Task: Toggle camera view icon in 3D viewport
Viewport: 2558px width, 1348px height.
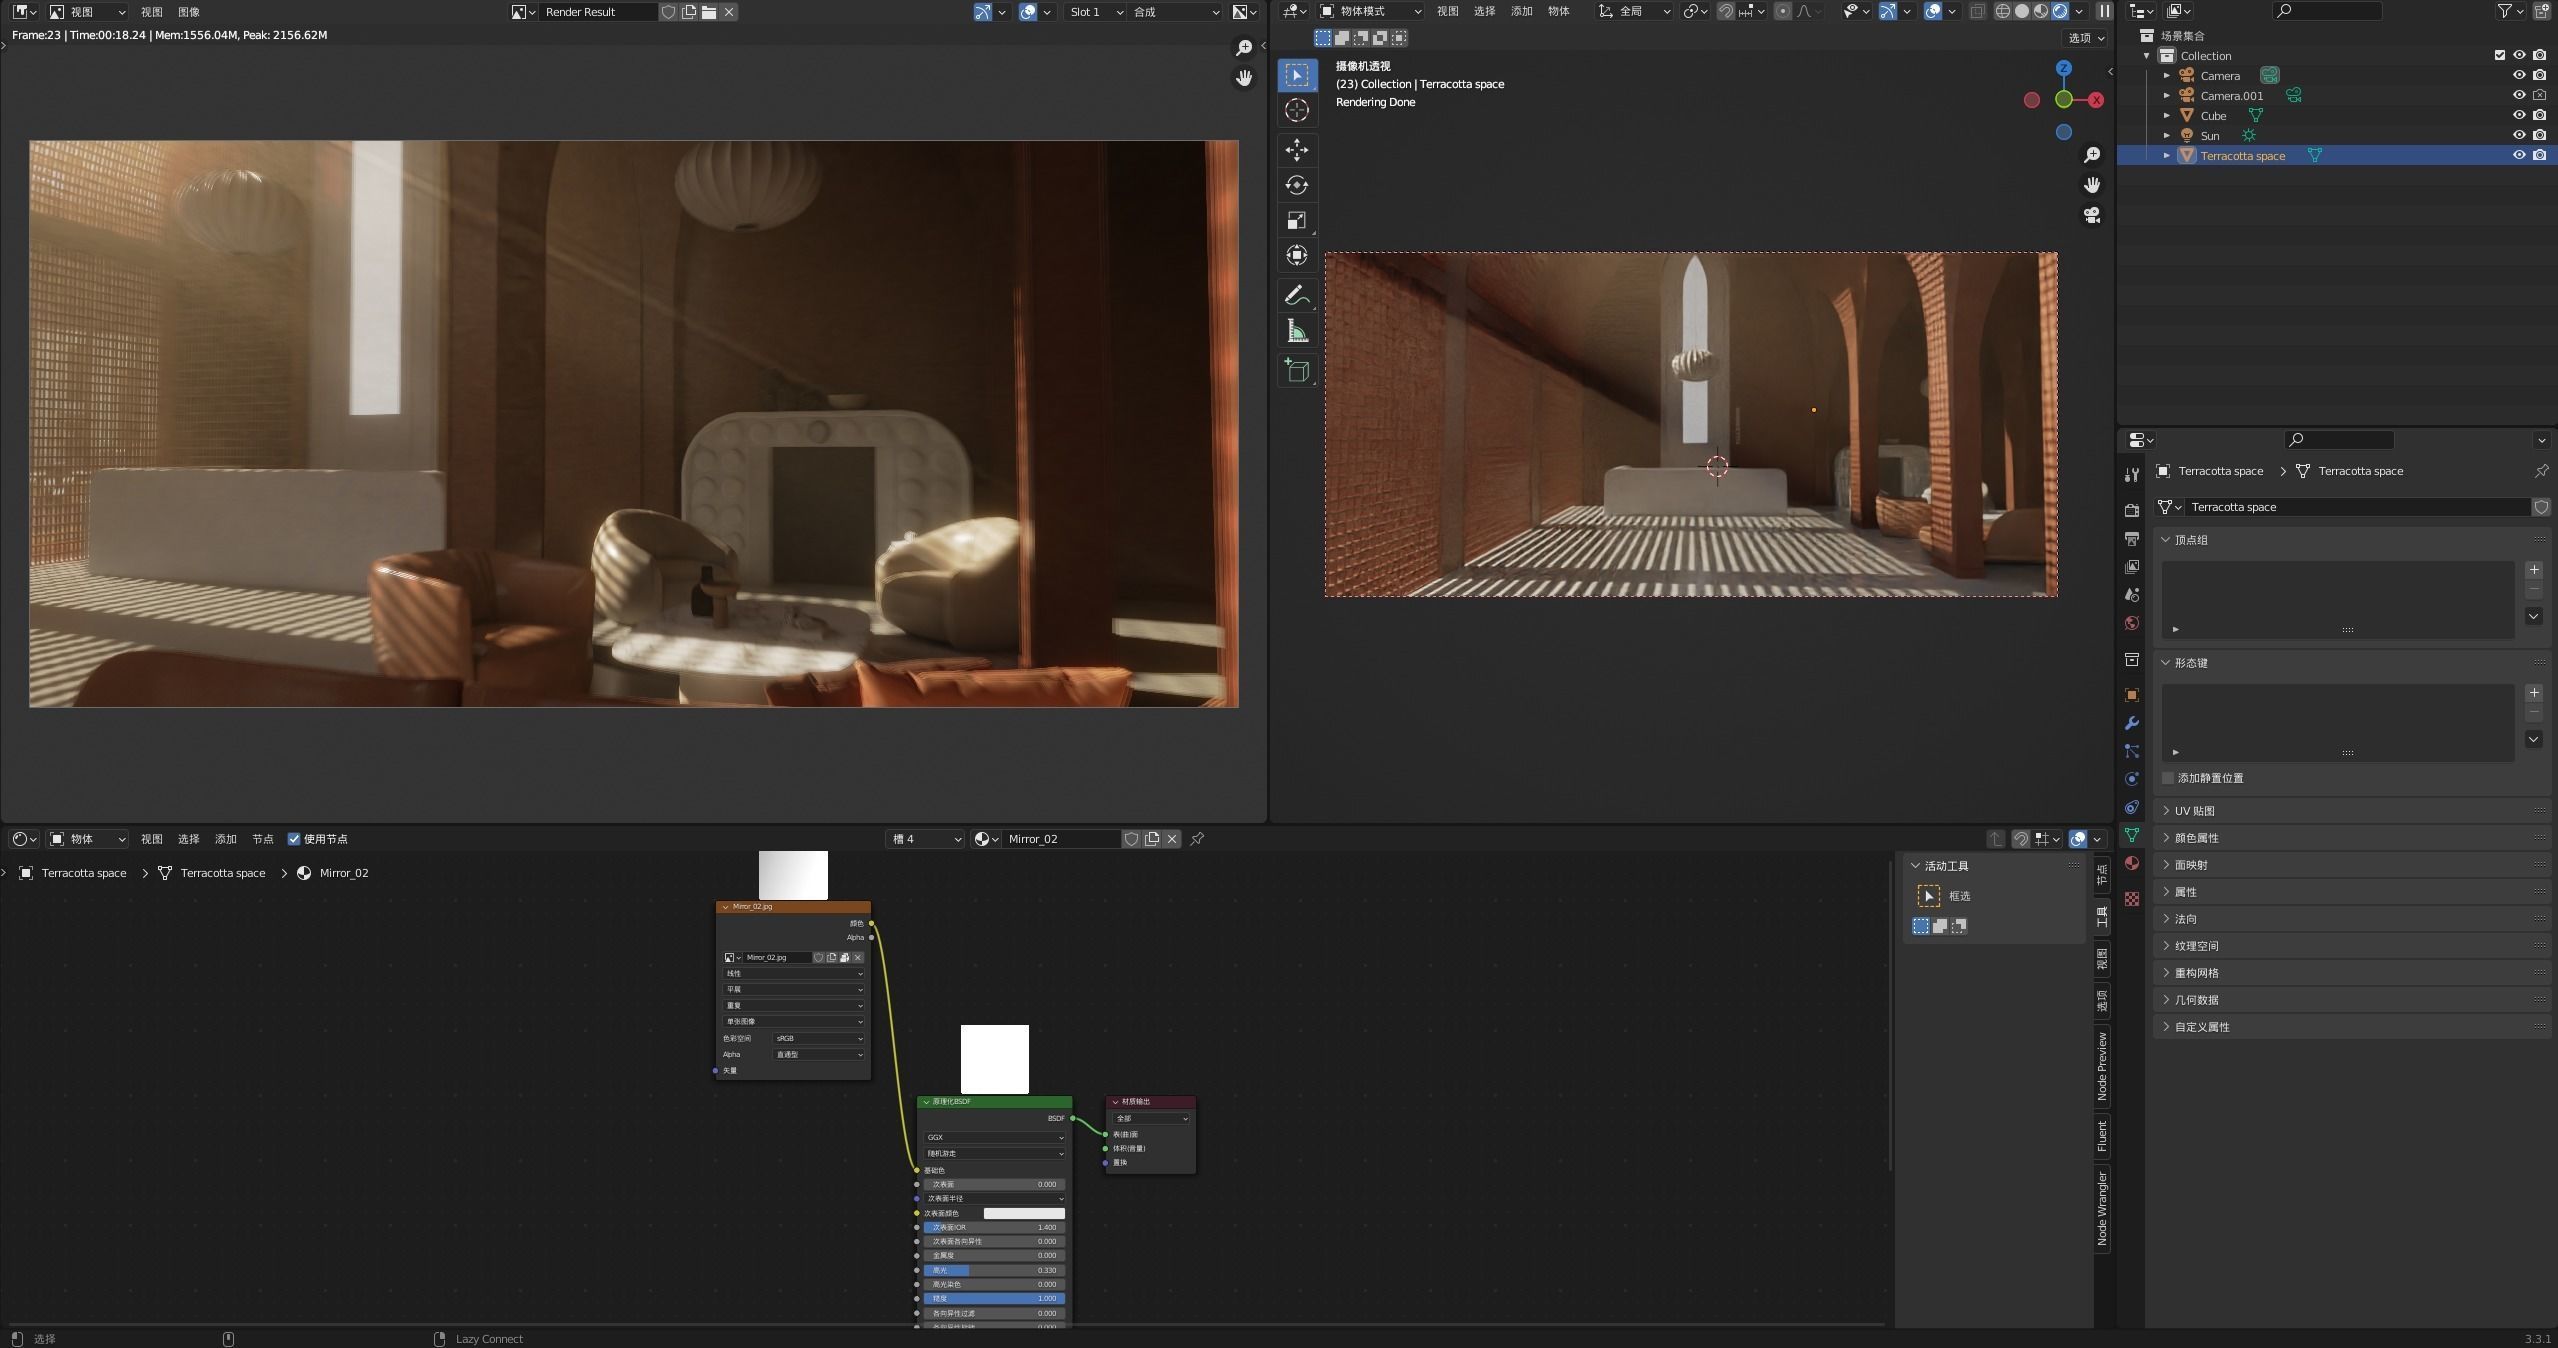Action: (x=2091, y=215)
